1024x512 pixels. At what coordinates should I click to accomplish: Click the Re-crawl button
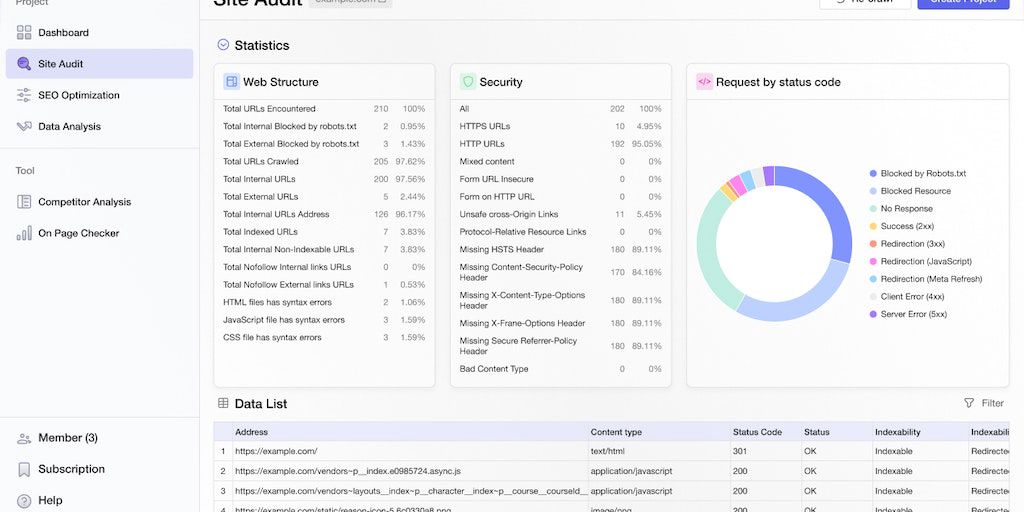pyautogui.click(x=865, y=3)
